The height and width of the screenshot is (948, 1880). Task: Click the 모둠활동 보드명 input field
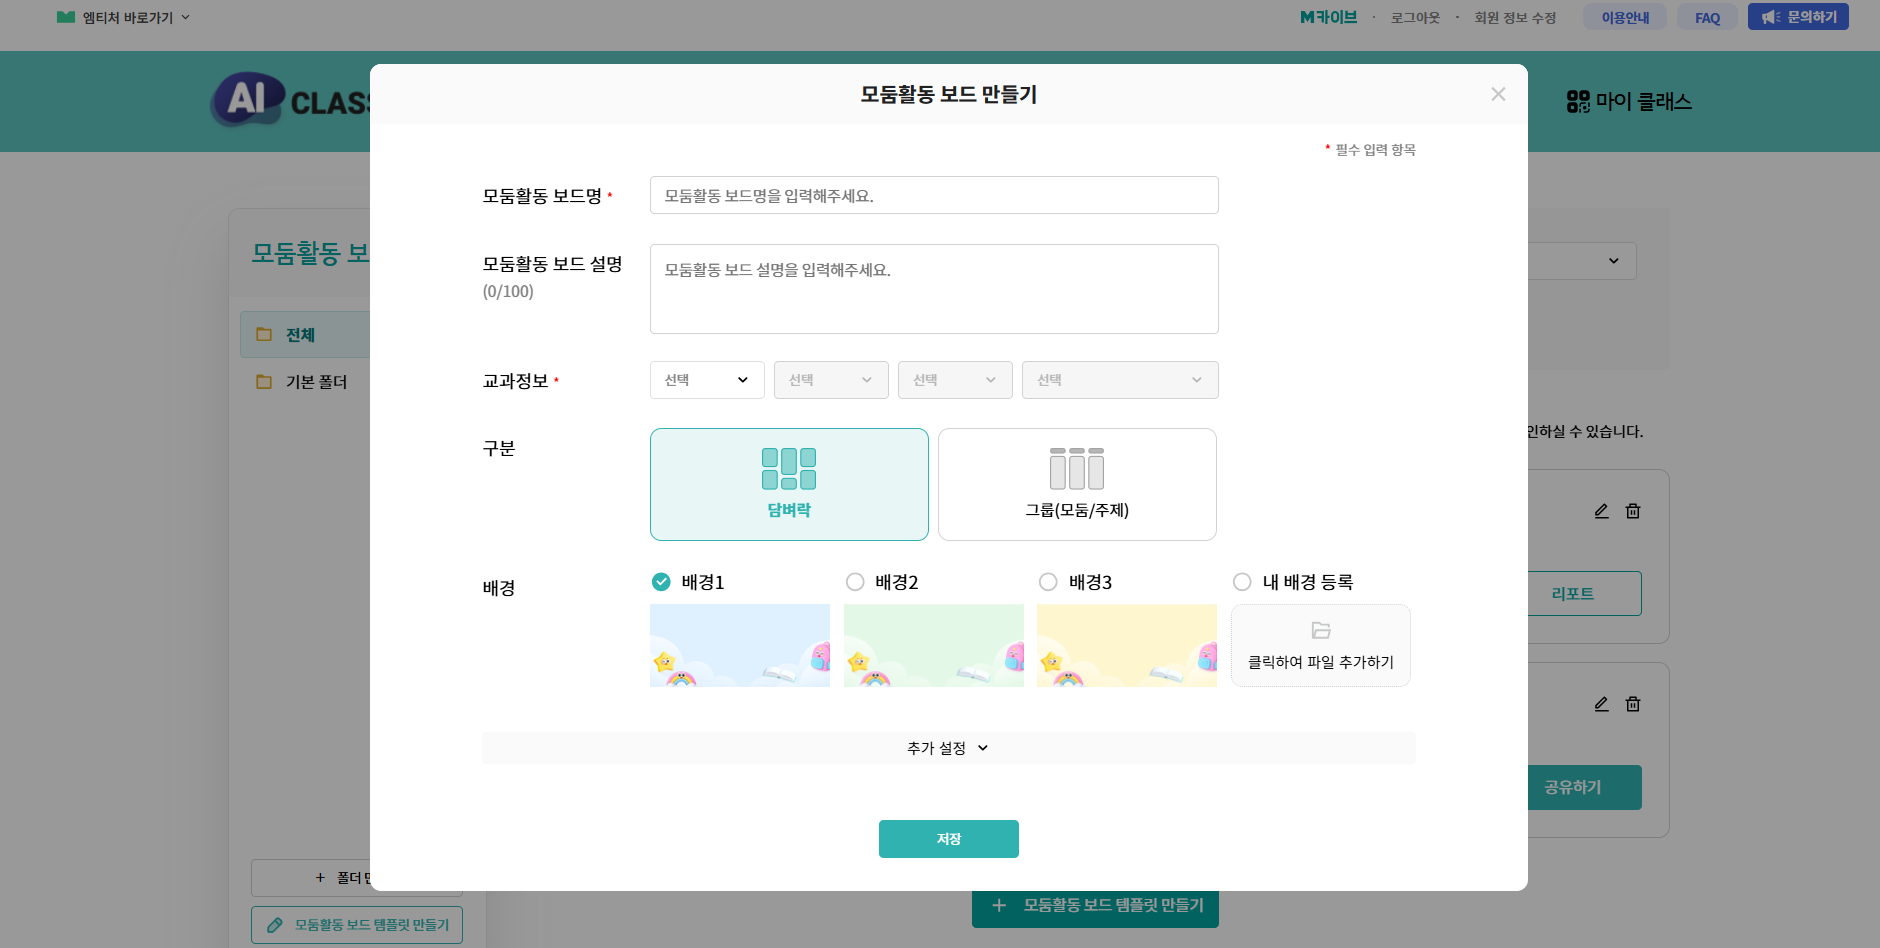click(934, 196)
